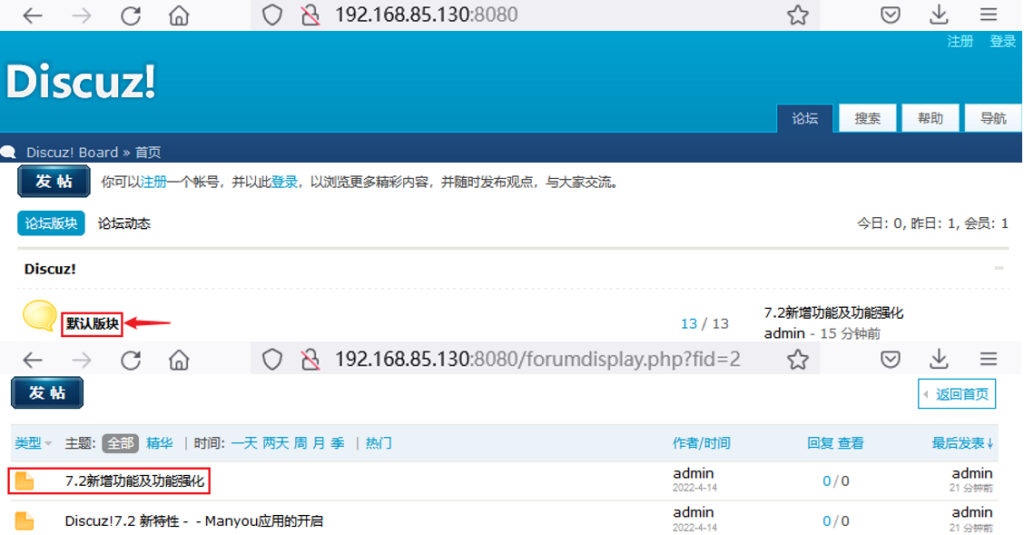Click the back arrow in the top browser toolbar

[x=32, y=15]
